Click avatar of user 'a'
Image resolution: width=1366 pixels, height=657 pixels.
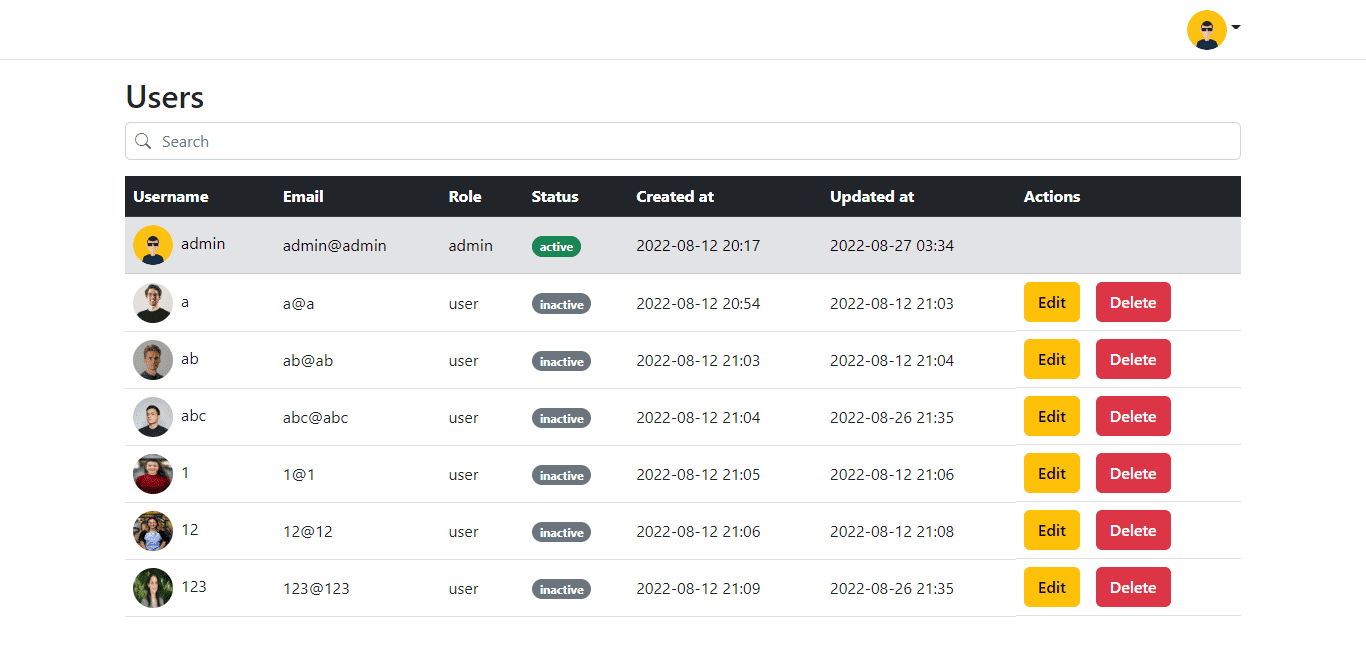(x=153, y=303)
